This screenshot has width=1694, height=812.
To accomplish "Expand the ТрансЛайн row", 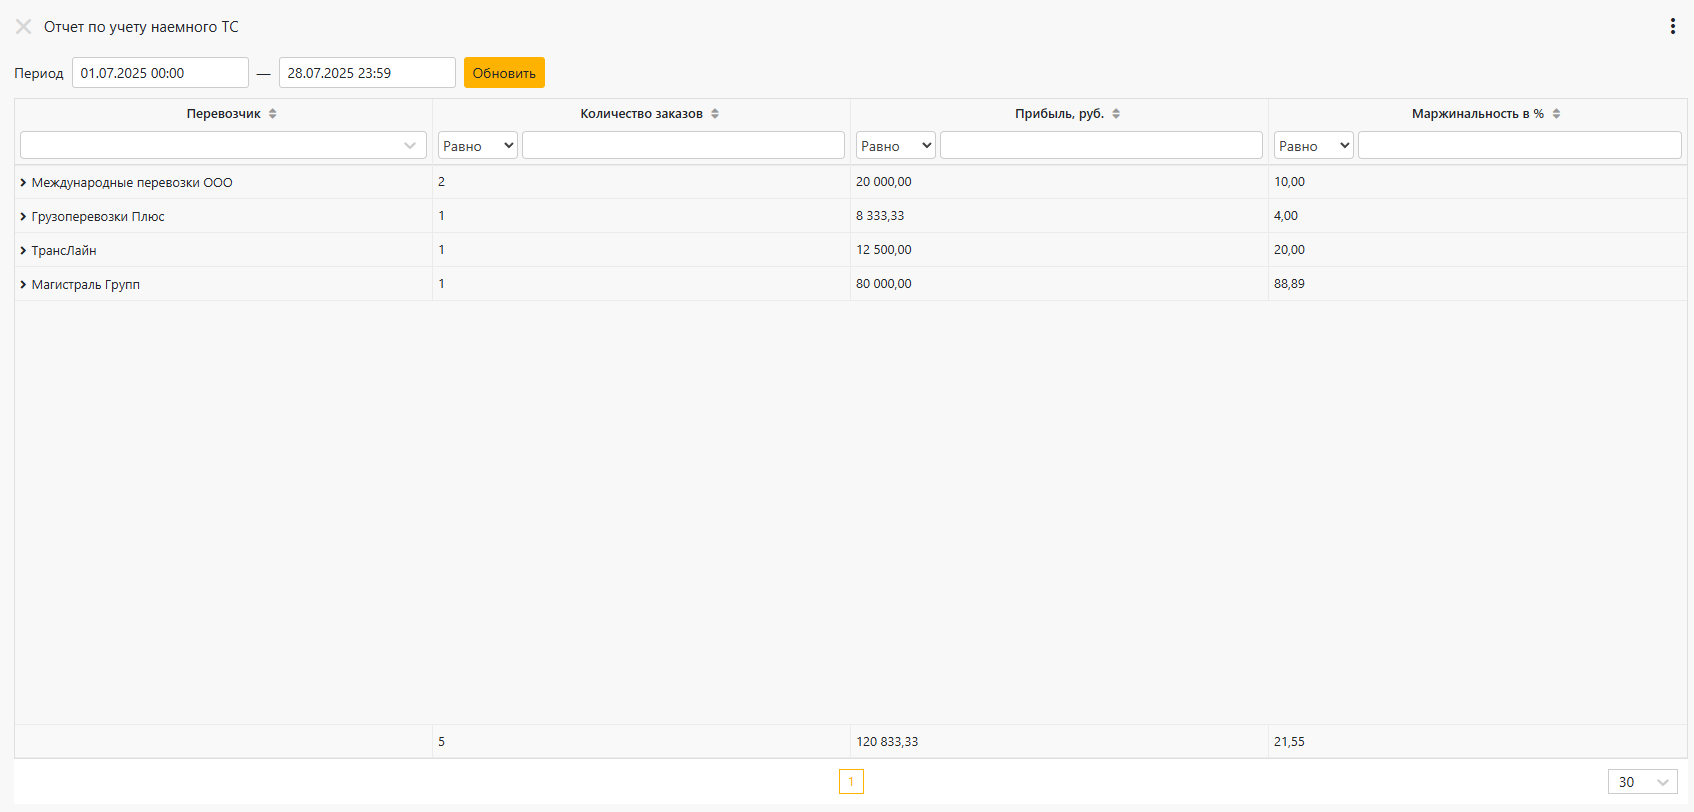I will (23, 251).
